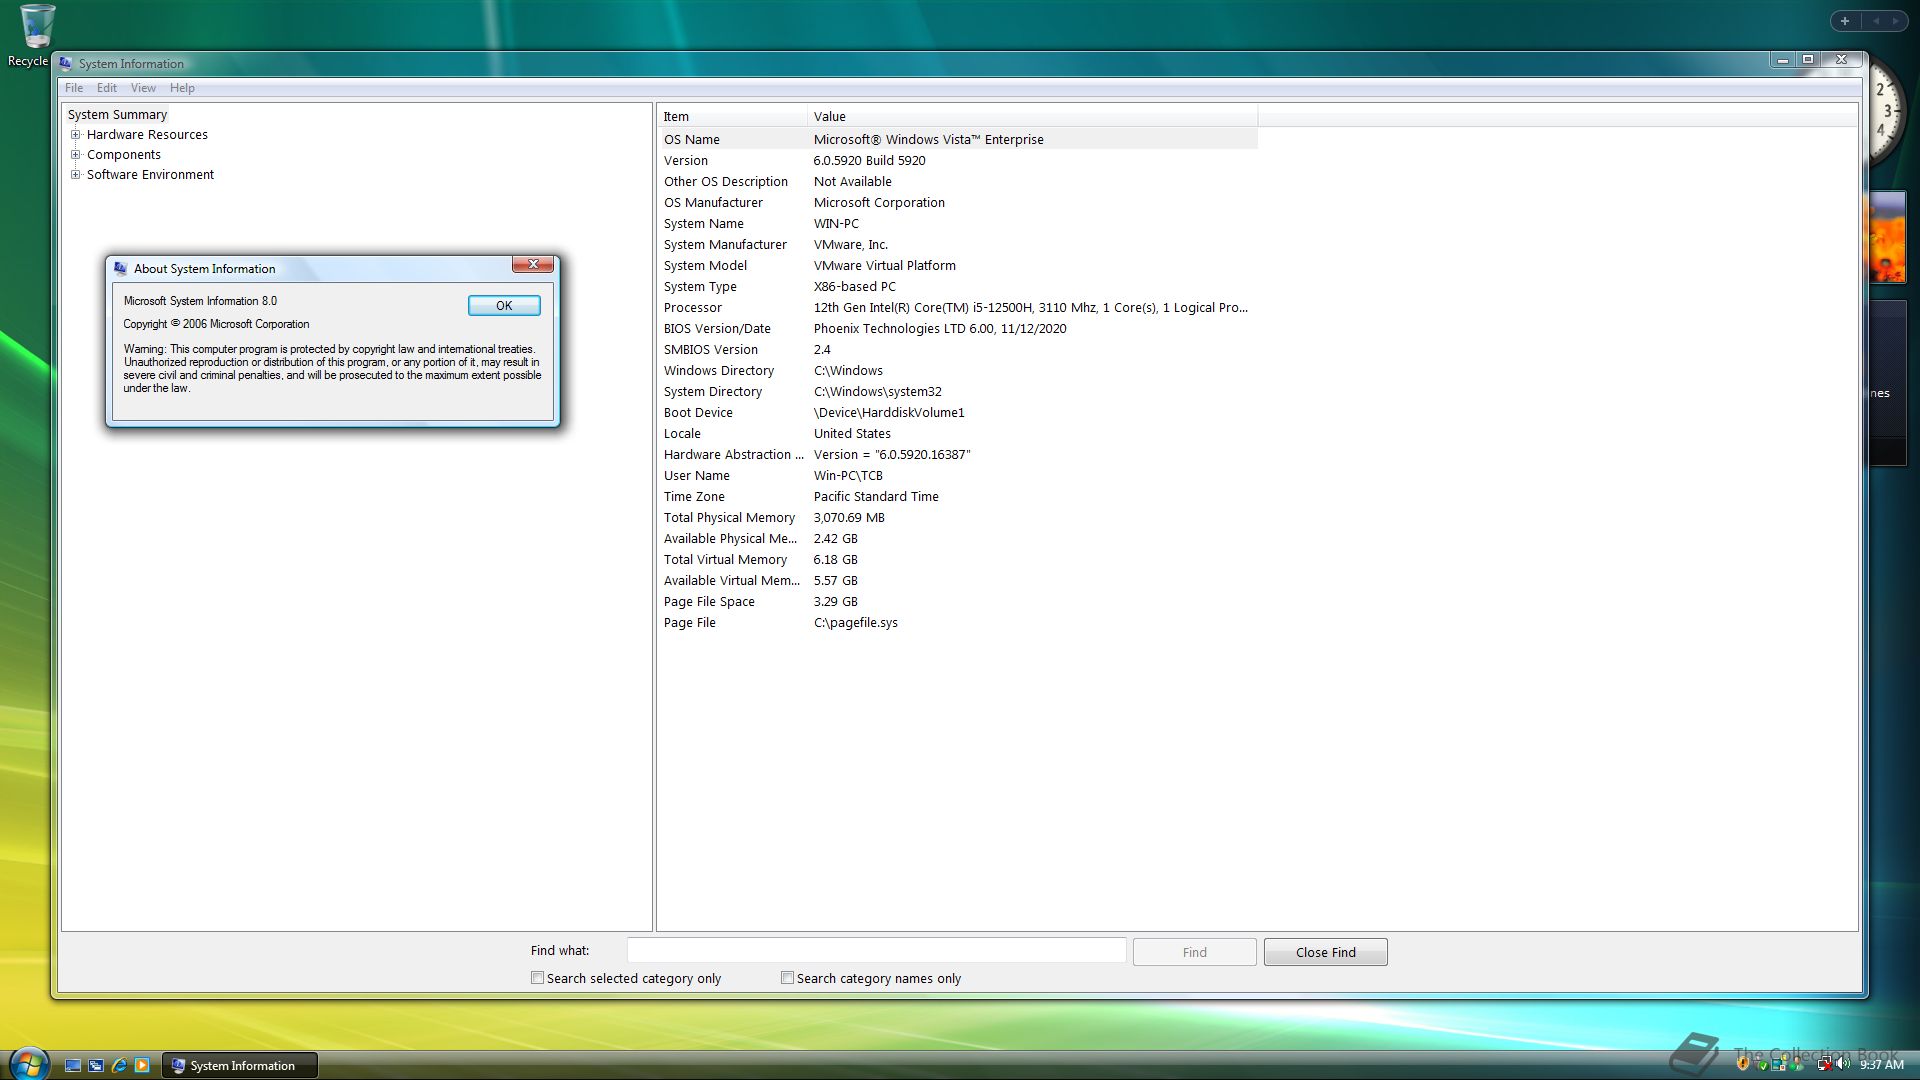Select the Hardware Resources tree label

(x=147, y=134)
